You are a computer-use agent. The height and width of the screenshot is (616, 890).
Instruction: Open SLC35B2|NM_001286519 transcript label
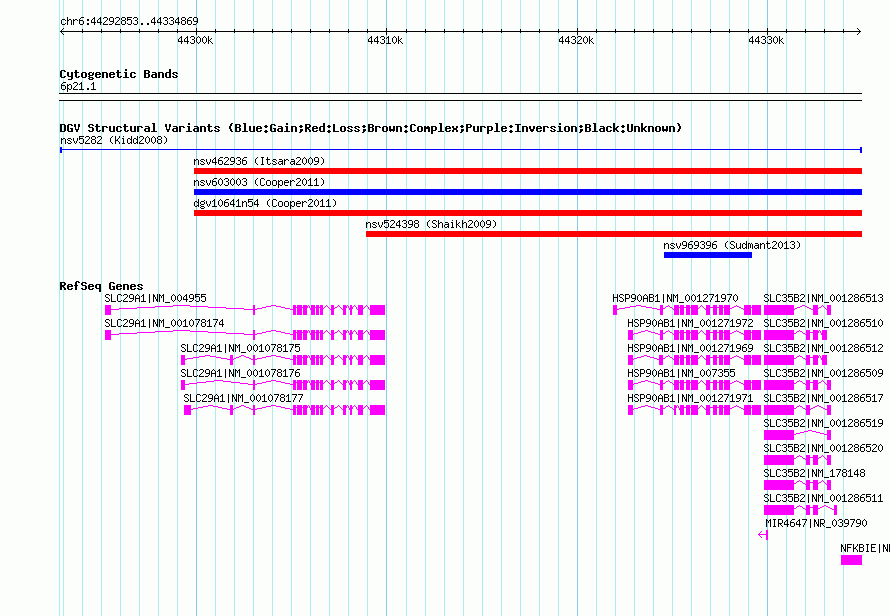tap(824, 423)
